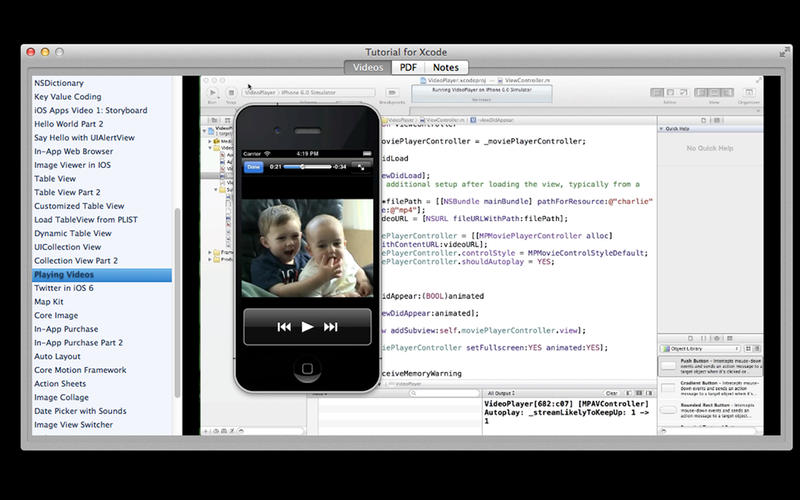Click the rewind icon in movie player
The image size is (800, 500).
[x=284, y=327]
